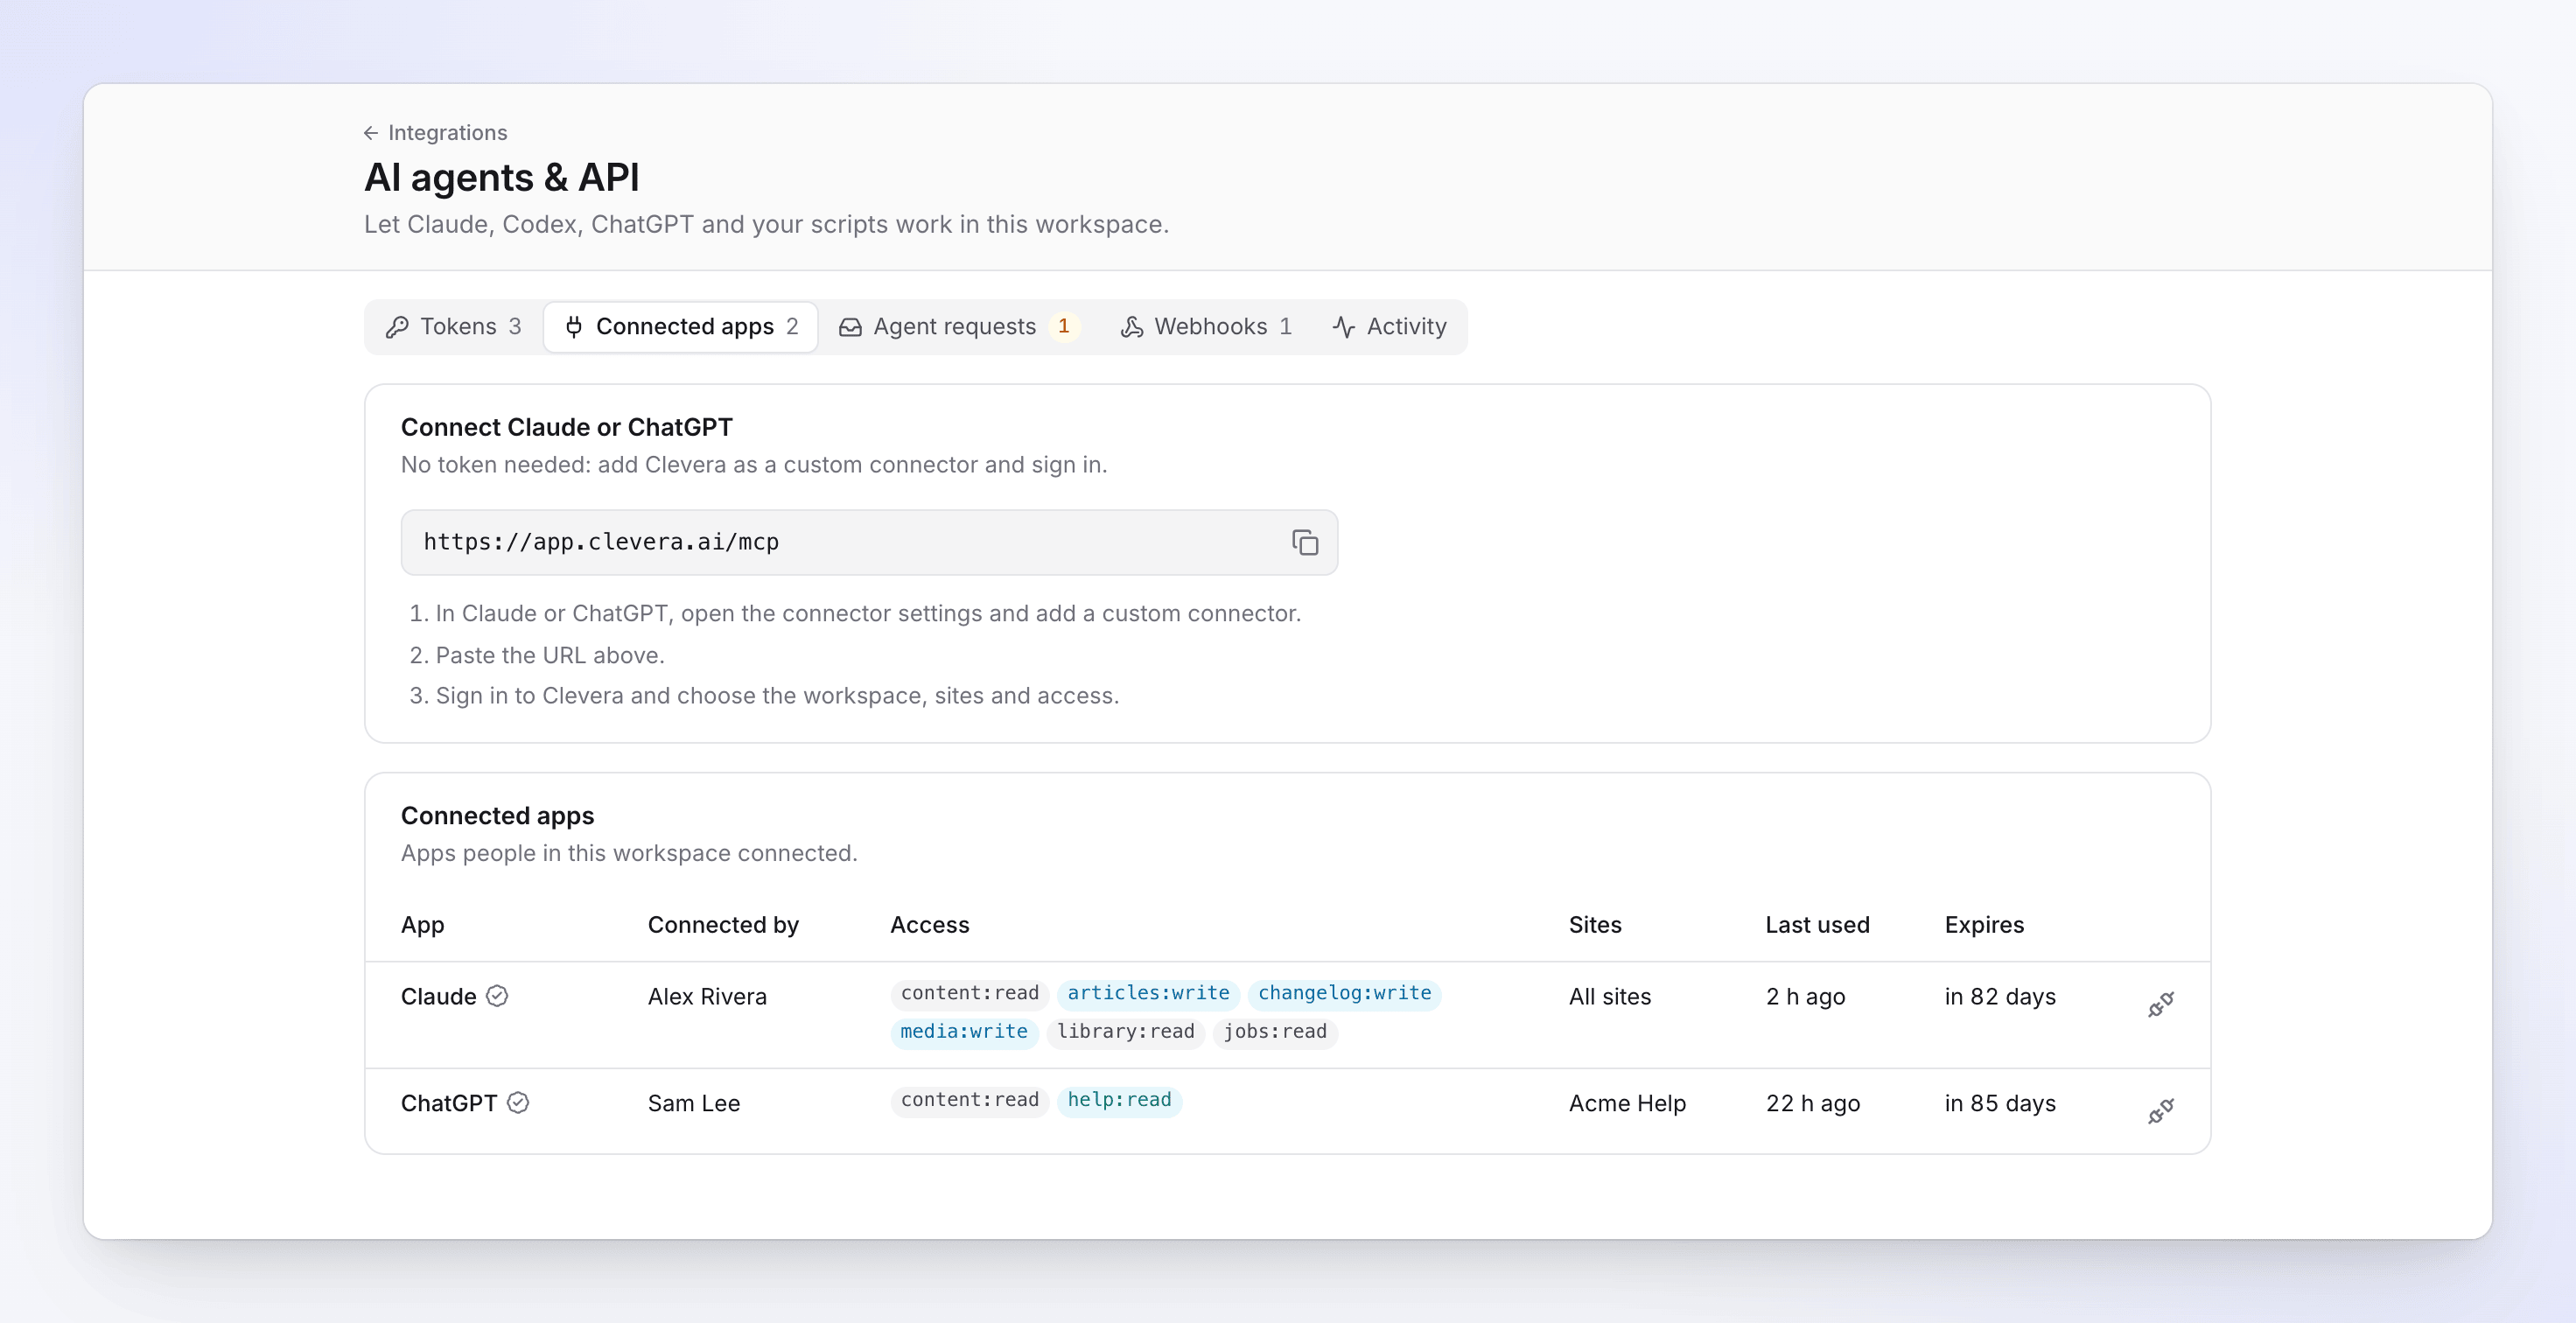This screenshot has width=2576, height=1323.
Task: Click the changelog:write scope tag
Action: coord(1344,993)
